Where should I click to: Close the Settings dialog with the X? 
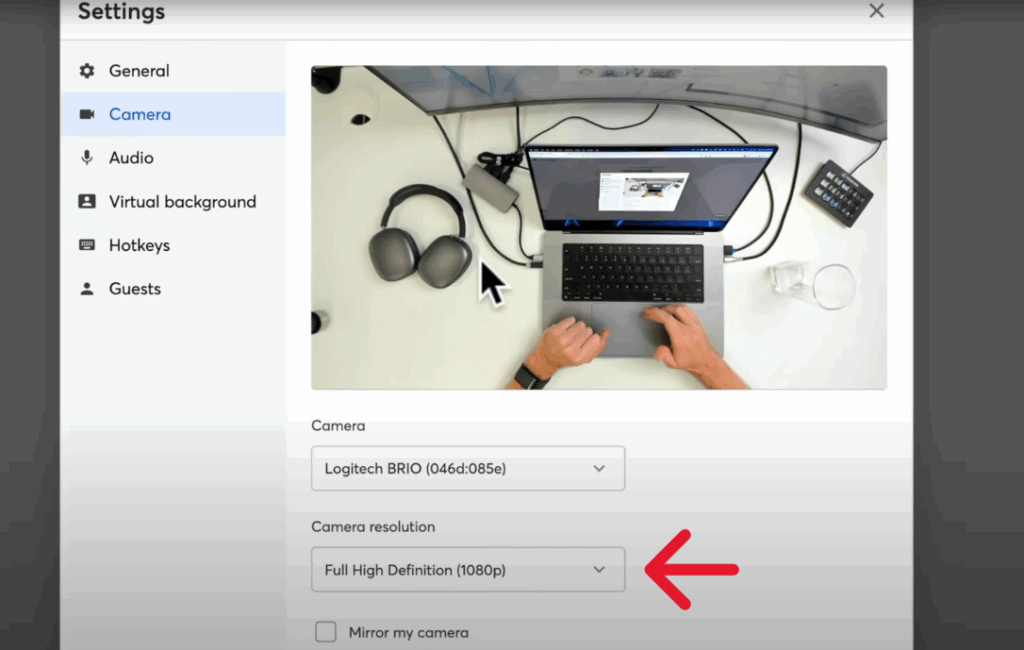[876, 11]
